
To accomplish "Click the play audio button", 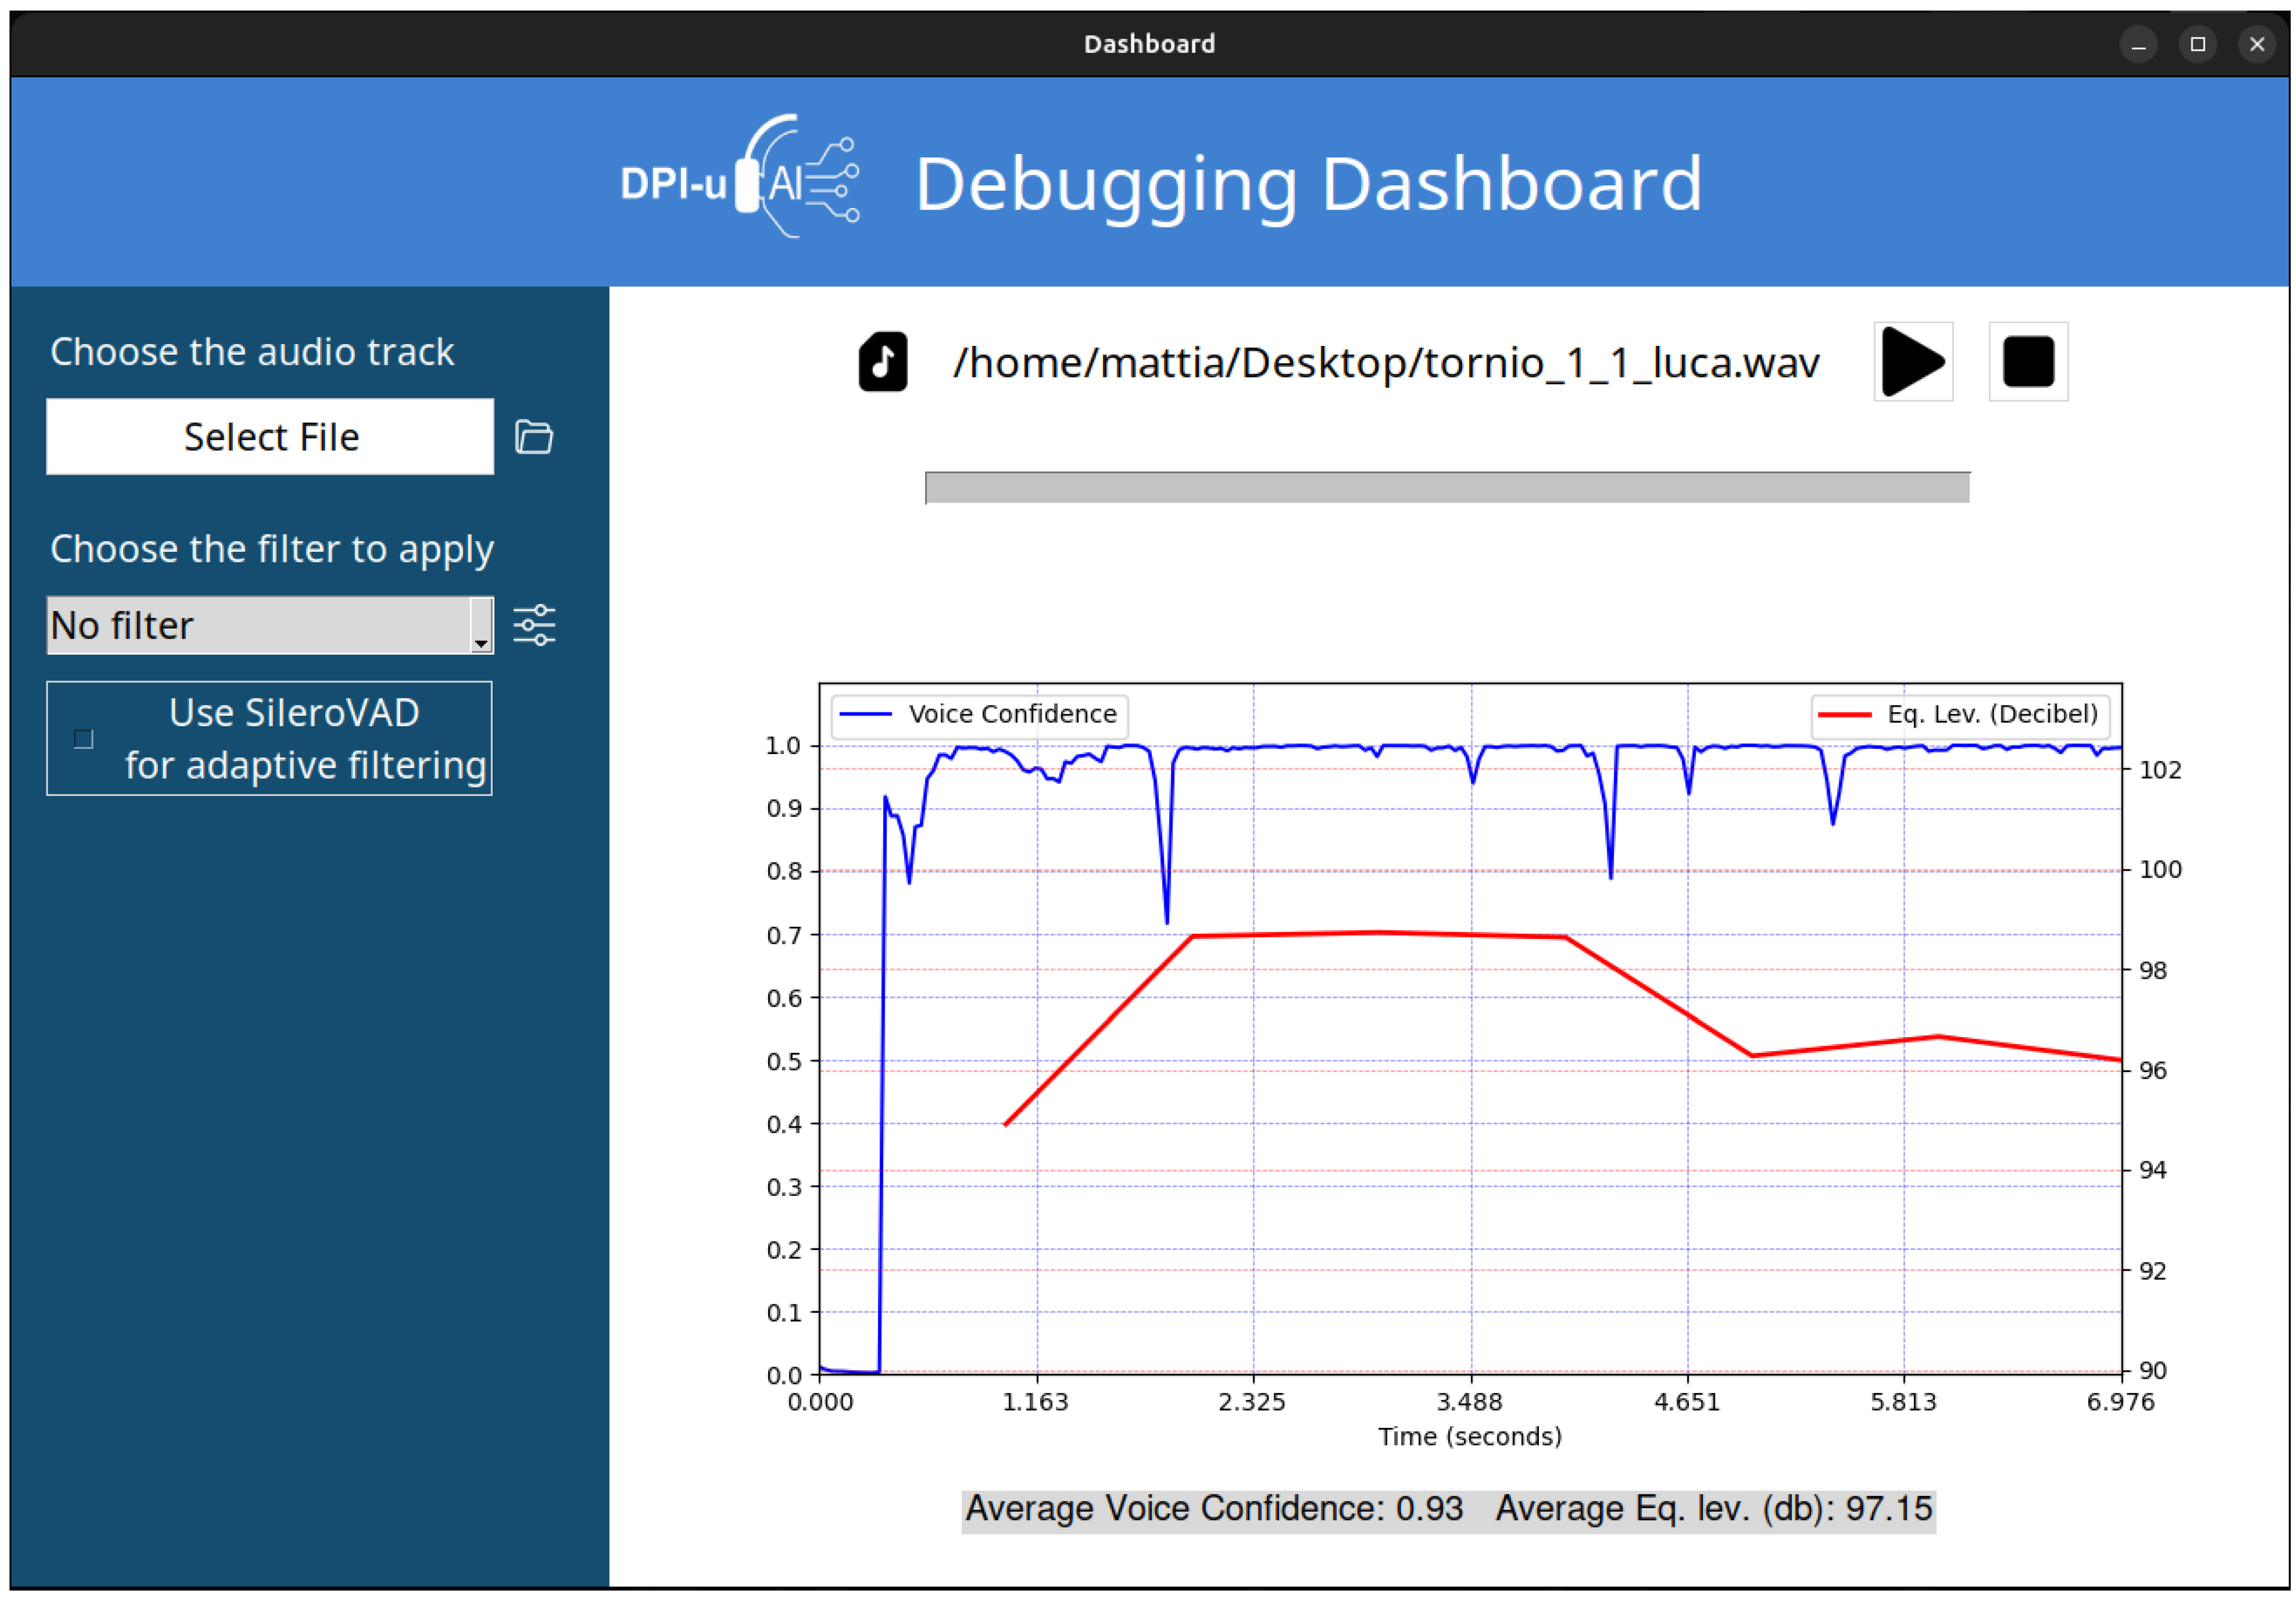I will click(x=1912, y=362).
